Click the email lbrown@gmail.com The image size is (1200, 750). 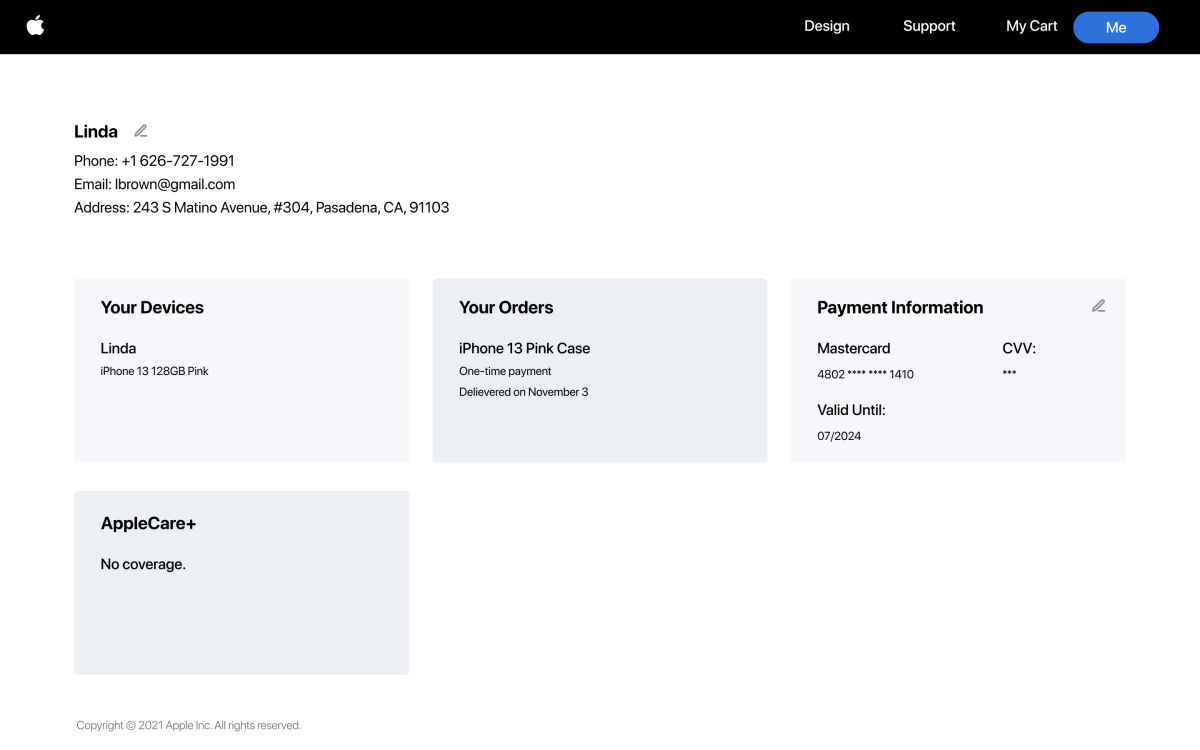(175, 184)
